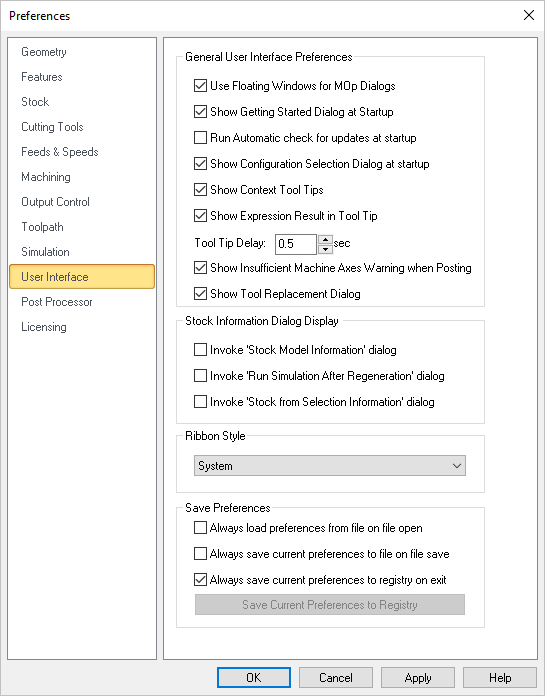Open the Geometry preferences page
The width and height of the screenshot is (545, 696).
[x=44, y=52]
